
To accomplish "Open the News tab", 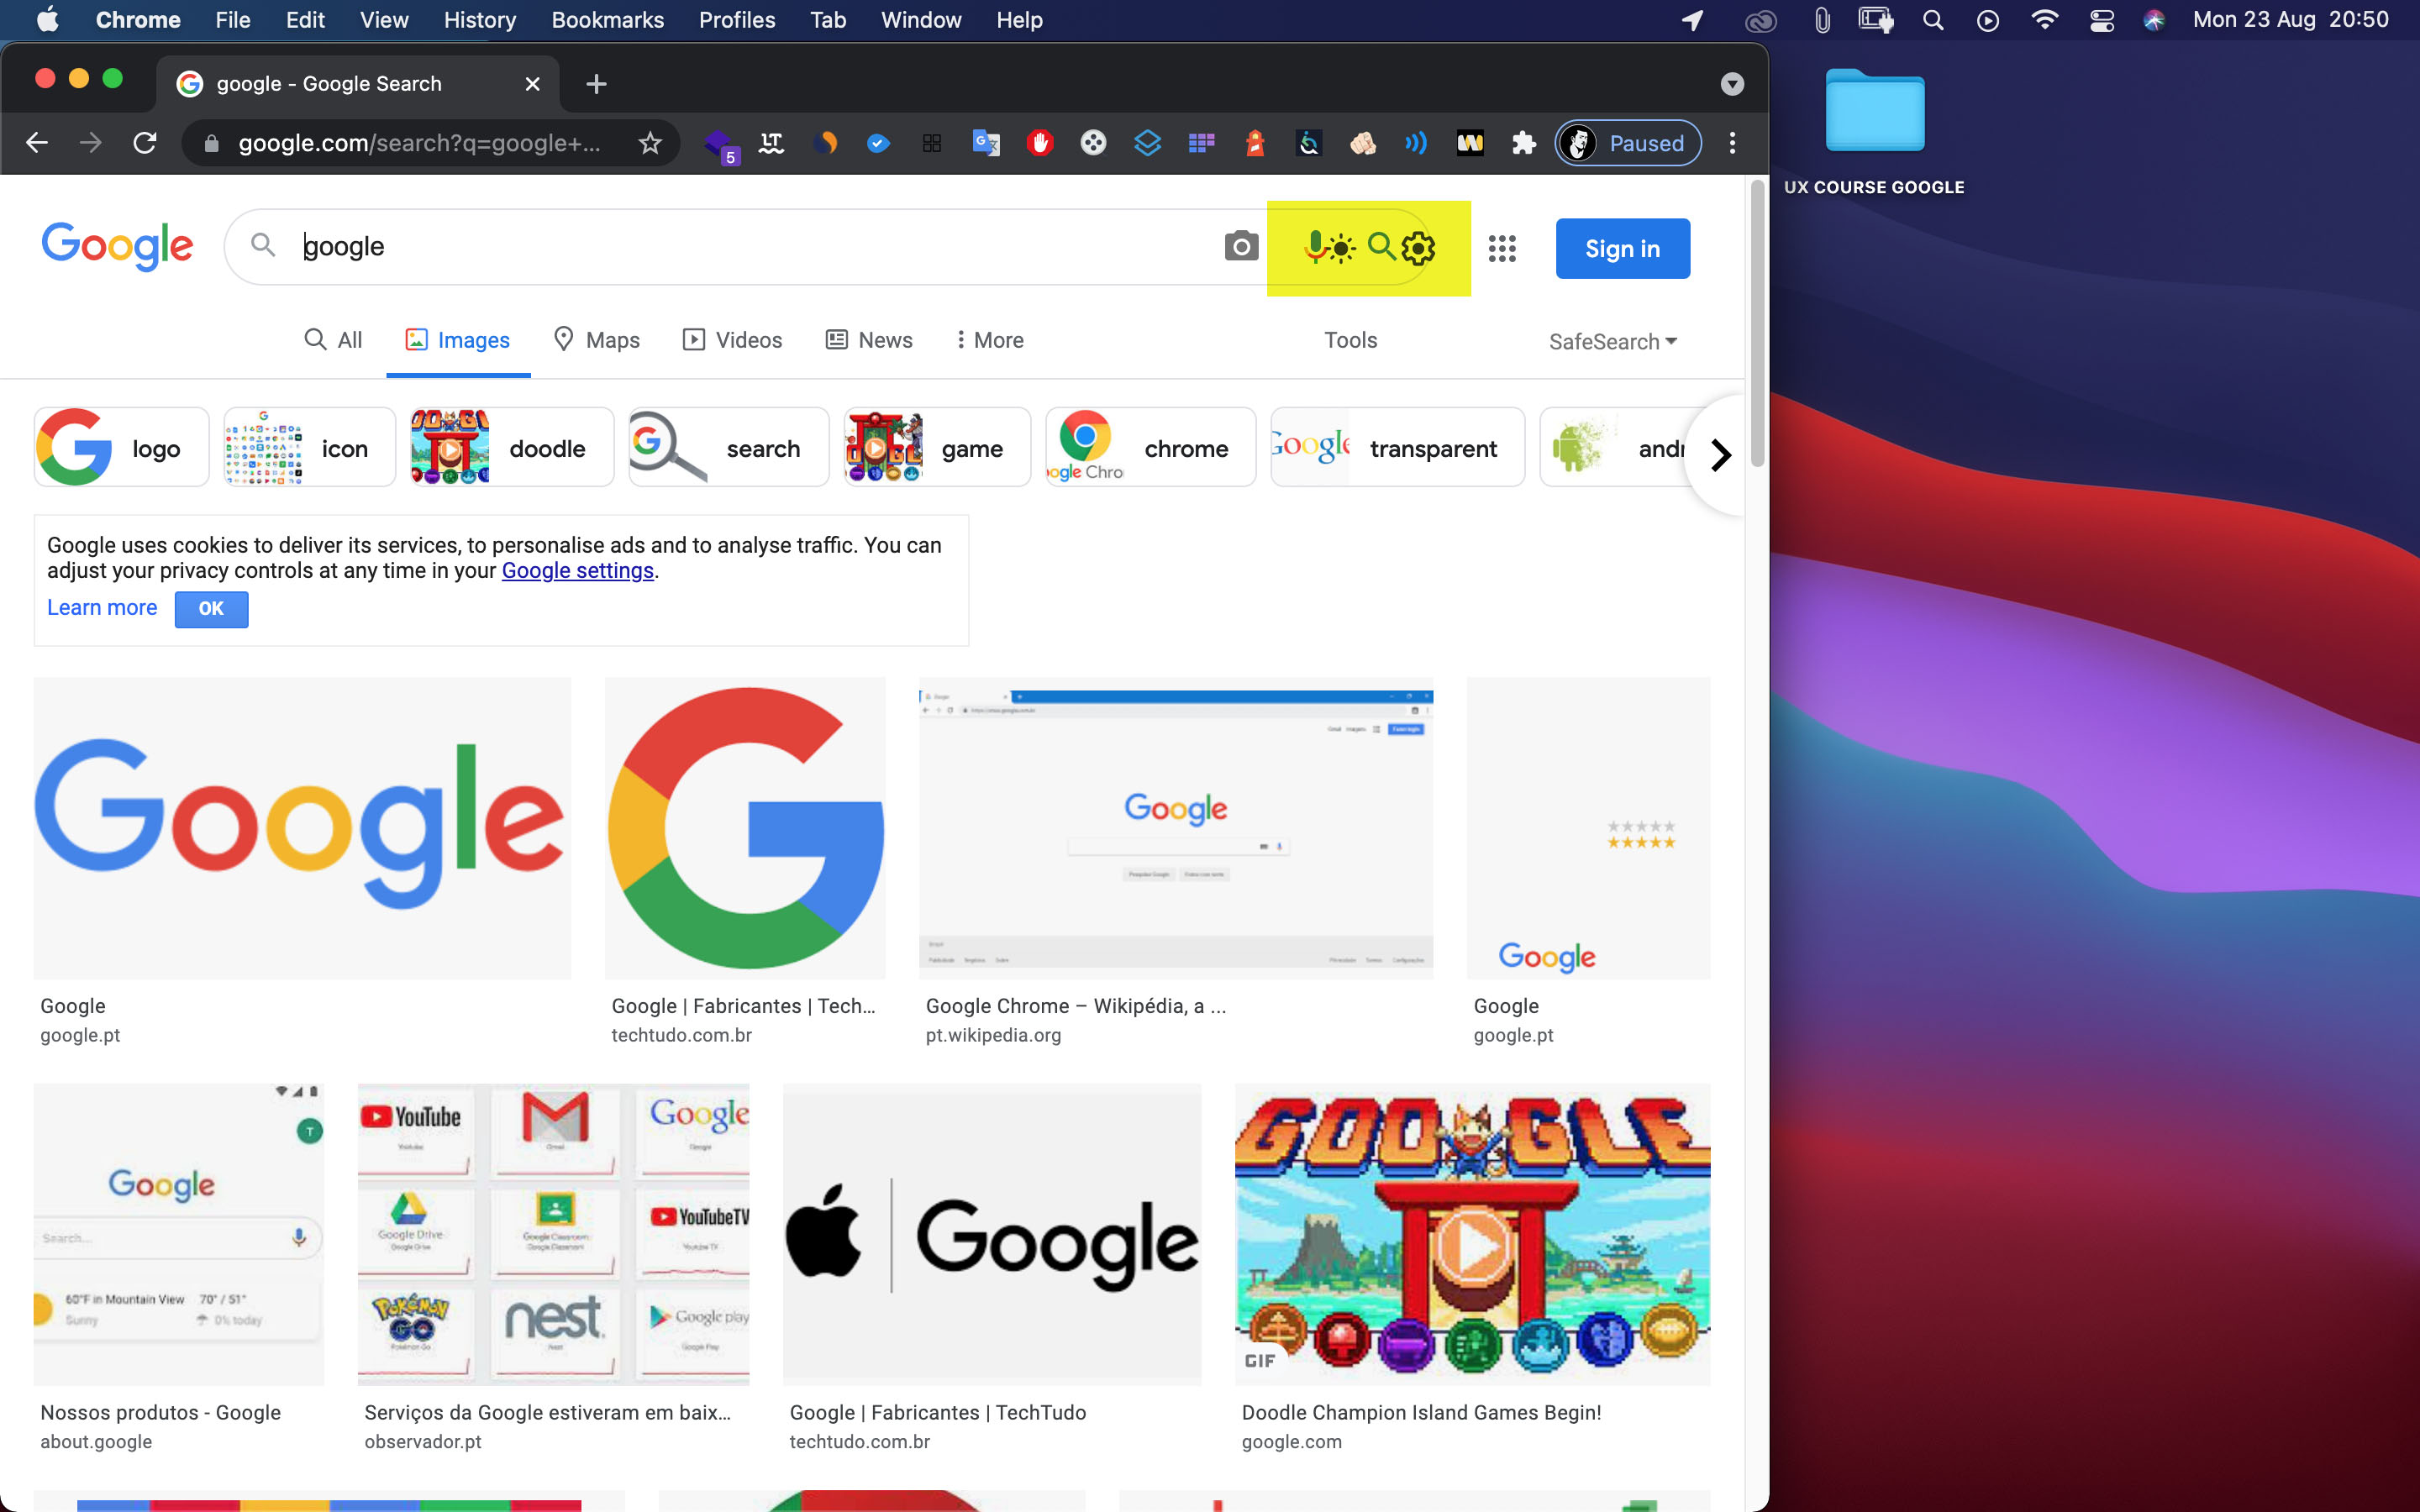I will point(869,340).
